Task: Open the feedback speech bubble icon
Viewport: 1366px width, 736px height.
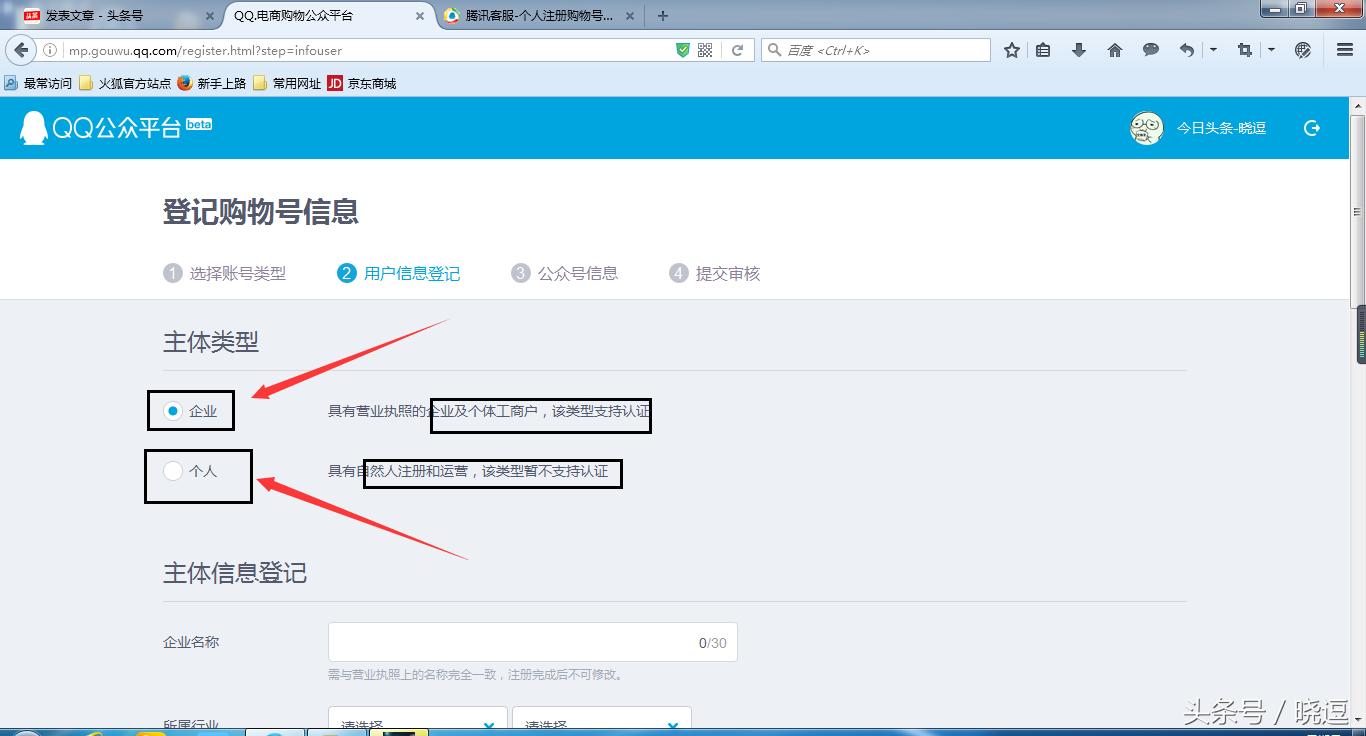Action: [1150, 49]
